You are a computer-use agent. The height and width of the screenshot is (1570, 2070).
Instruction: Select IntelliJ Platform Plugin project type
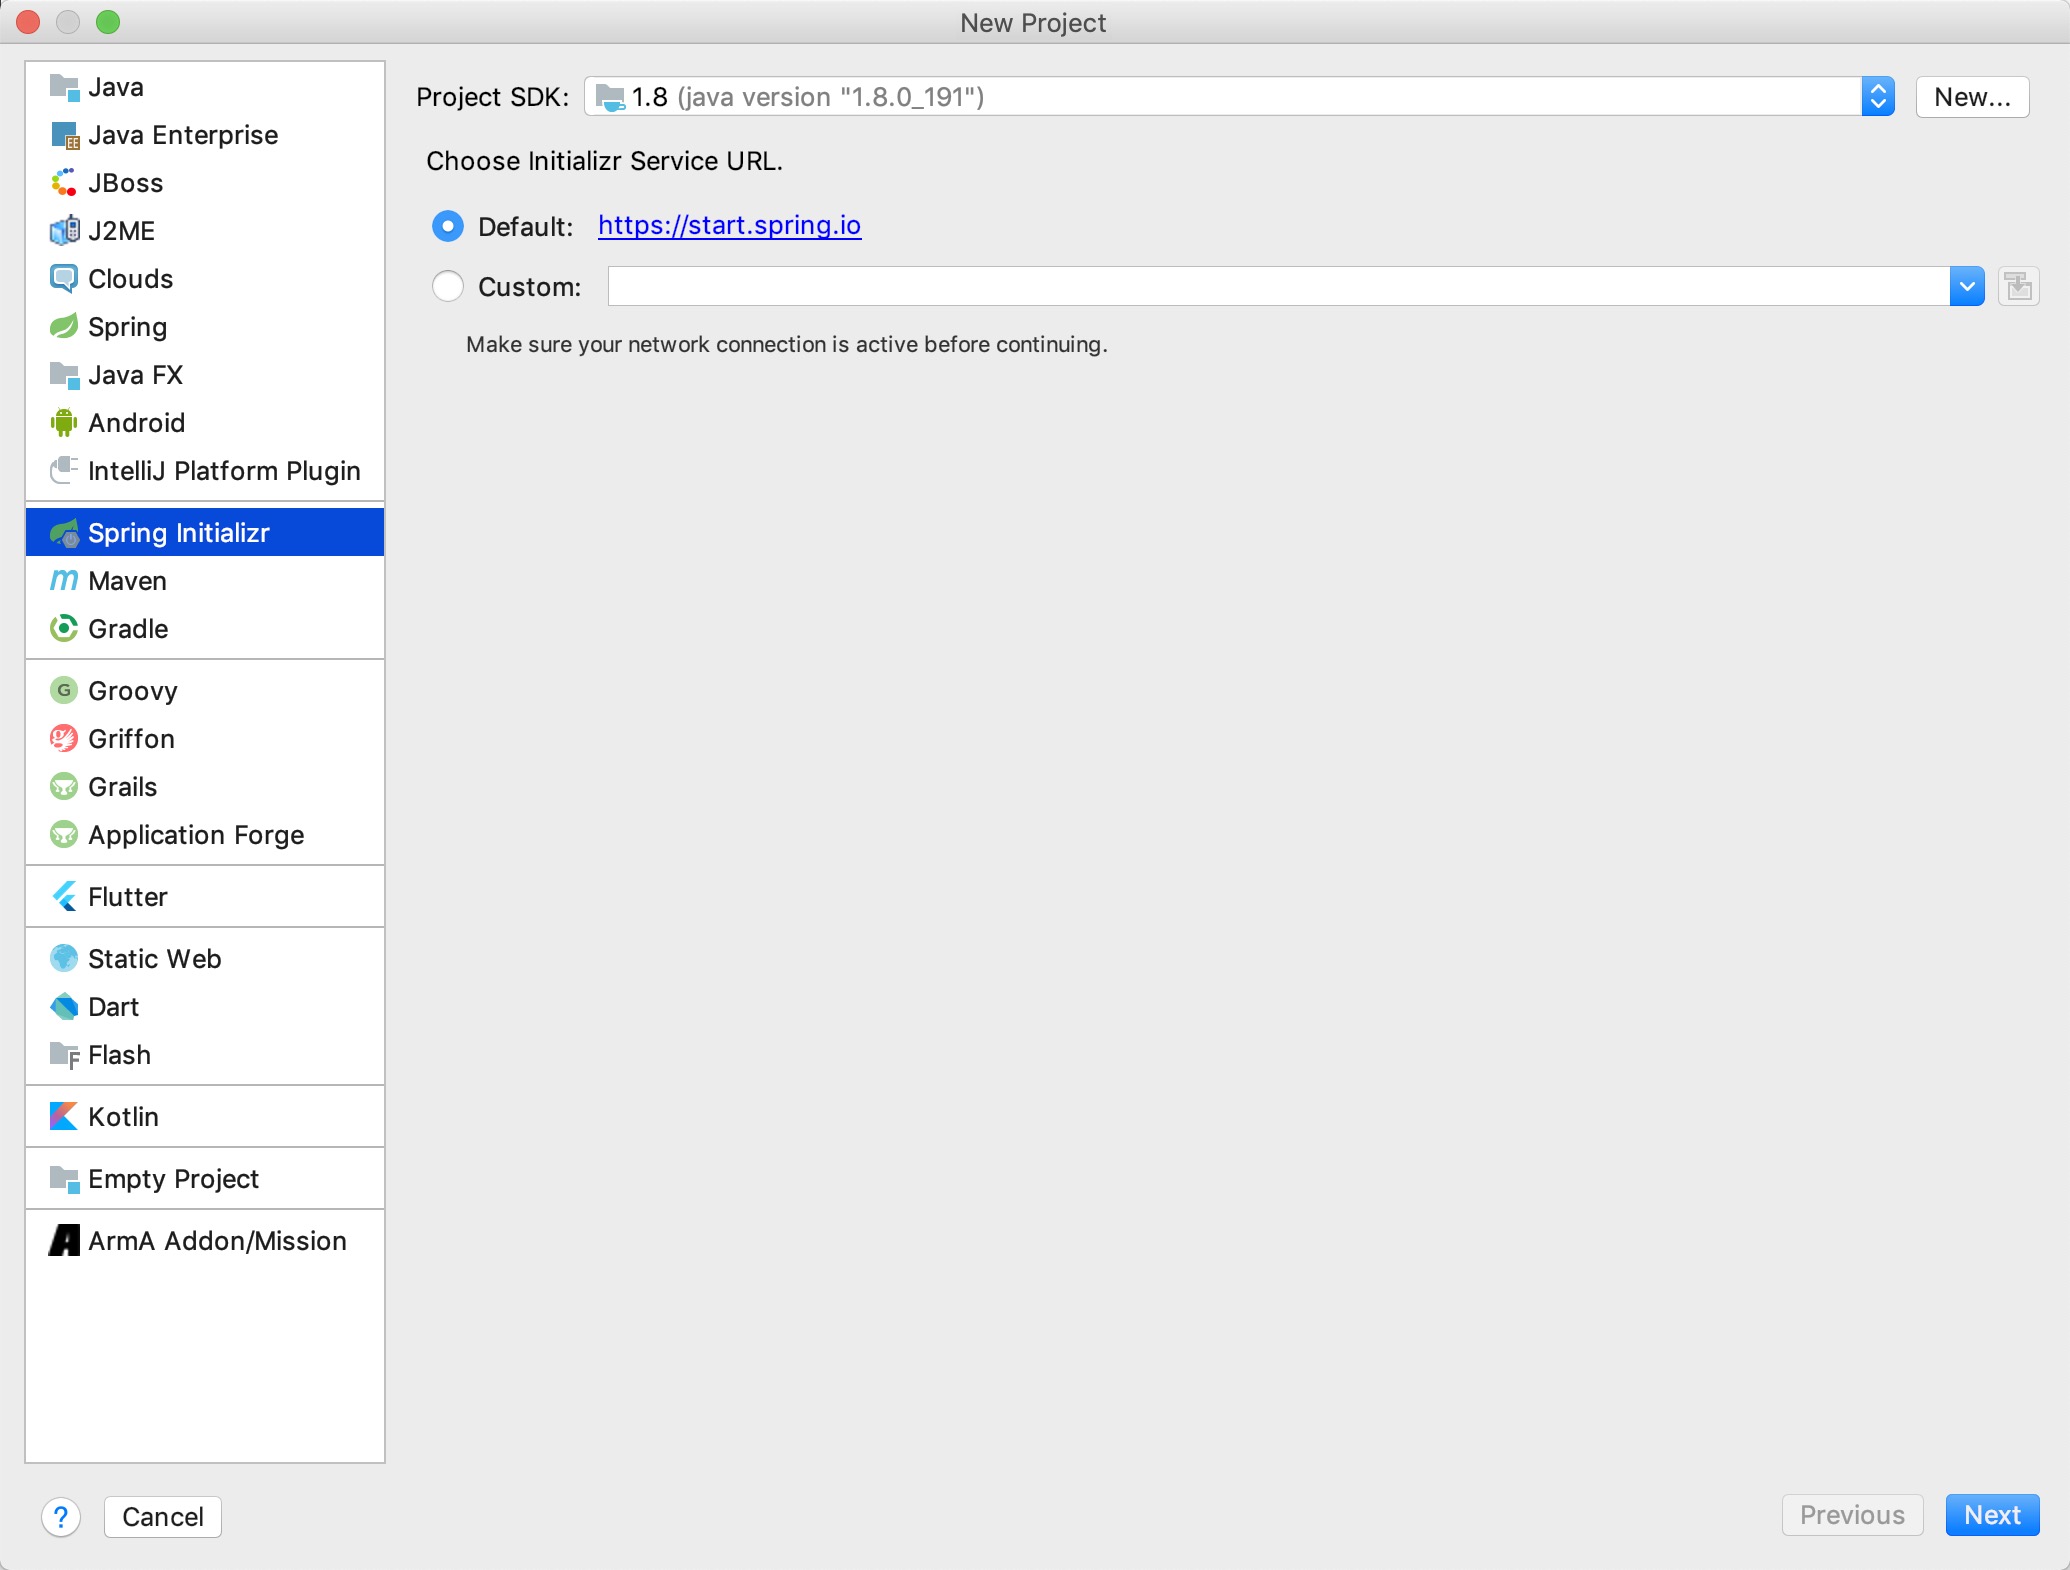point(205,471)
